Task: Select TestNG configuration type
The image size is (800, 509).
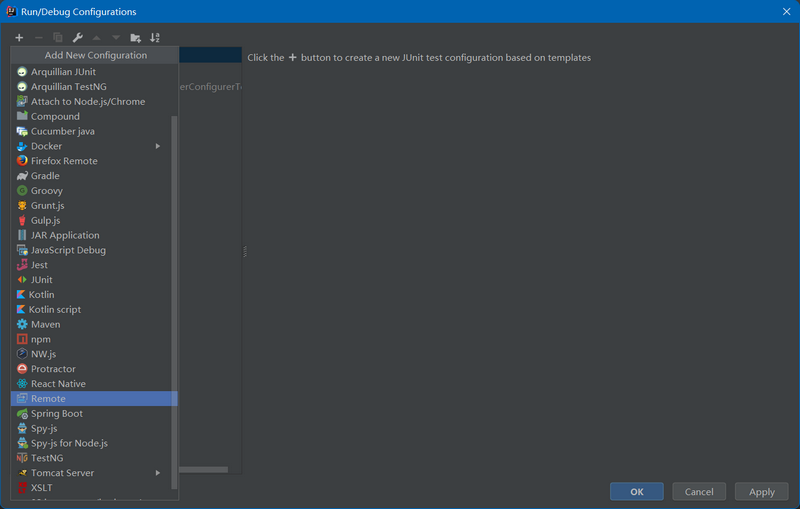Action: pyautogui.click(x=94, y=458)
